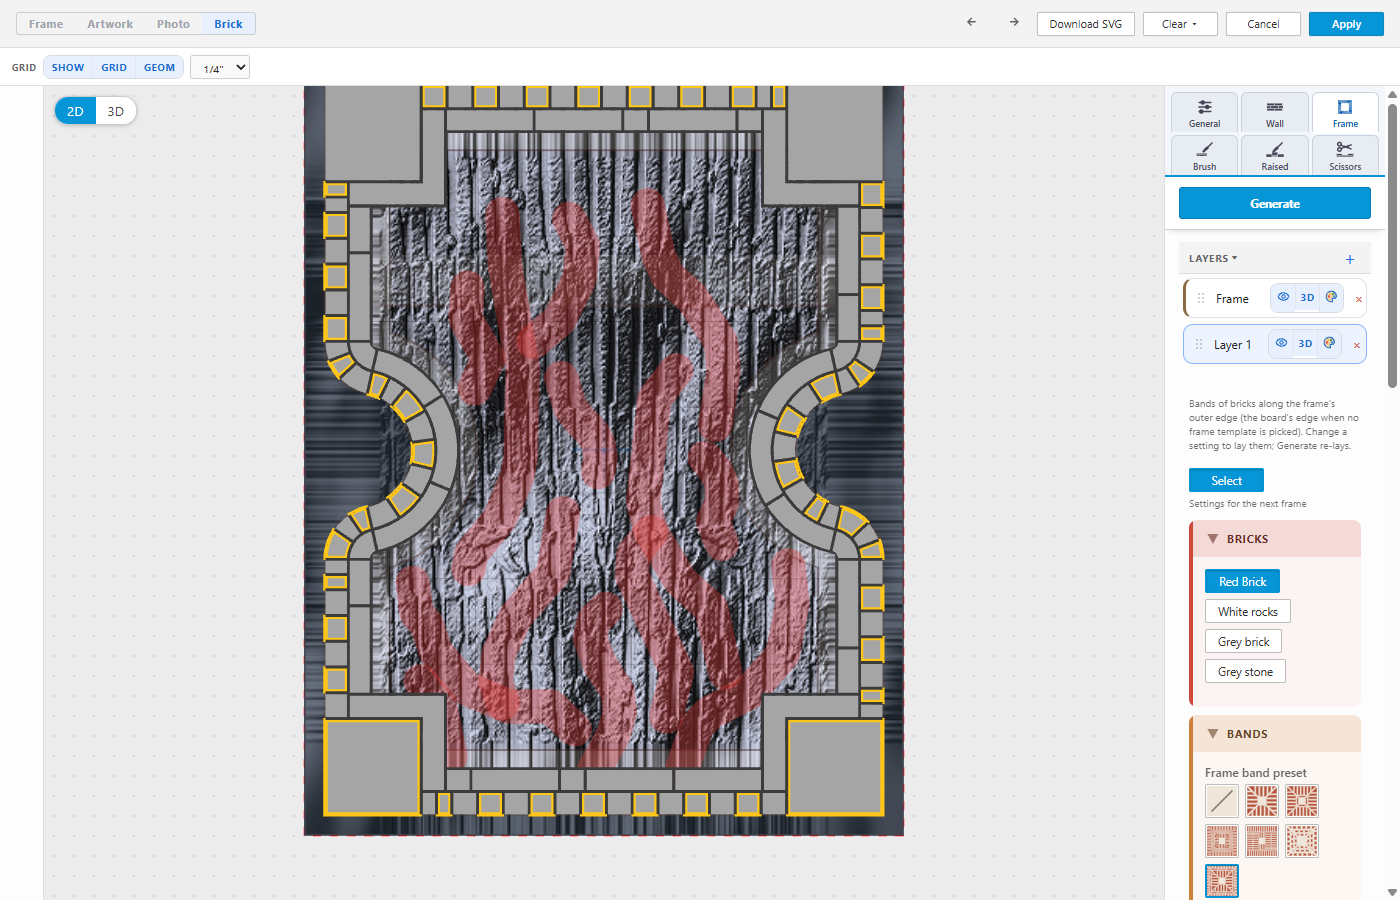1400x900 pixels.
Task: Switch to the Photo tab
Action: [173, 24]
